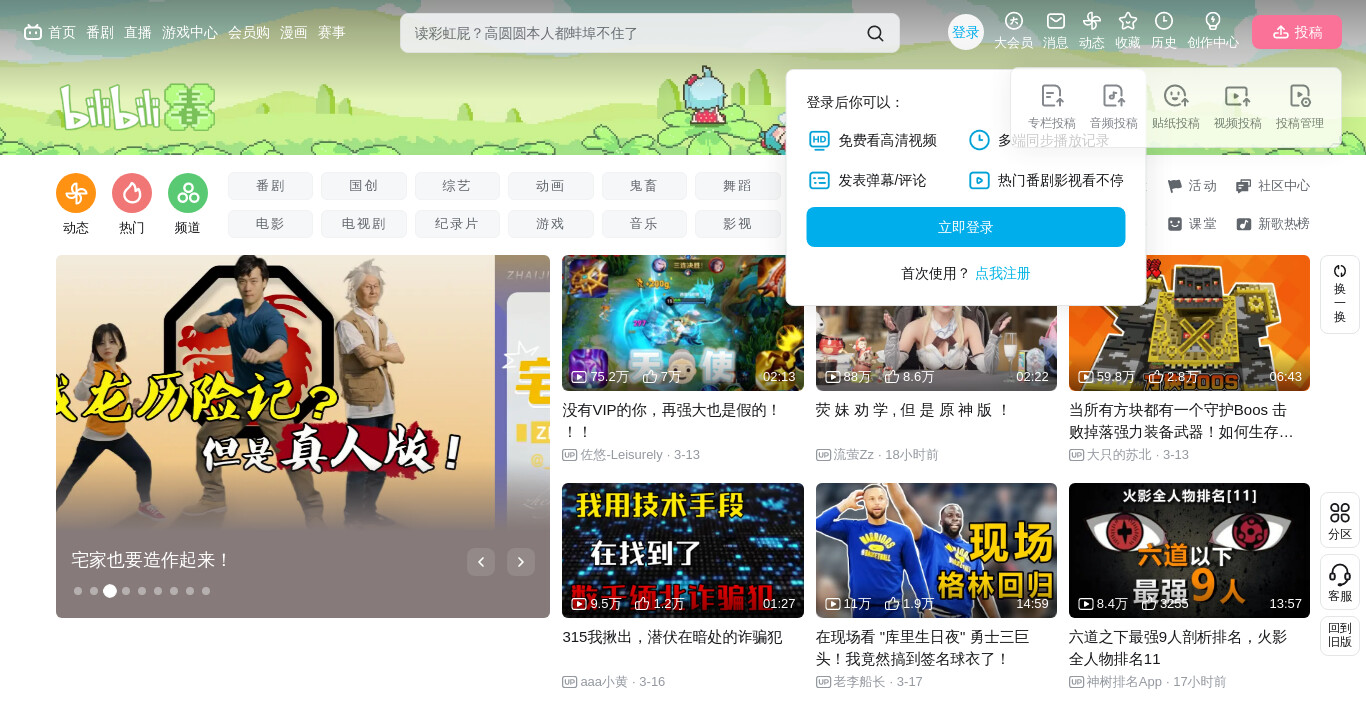Viewport: 1366px width, 728px height.
Task: Open 会员购 in top navigation
Action: [249, 32]
